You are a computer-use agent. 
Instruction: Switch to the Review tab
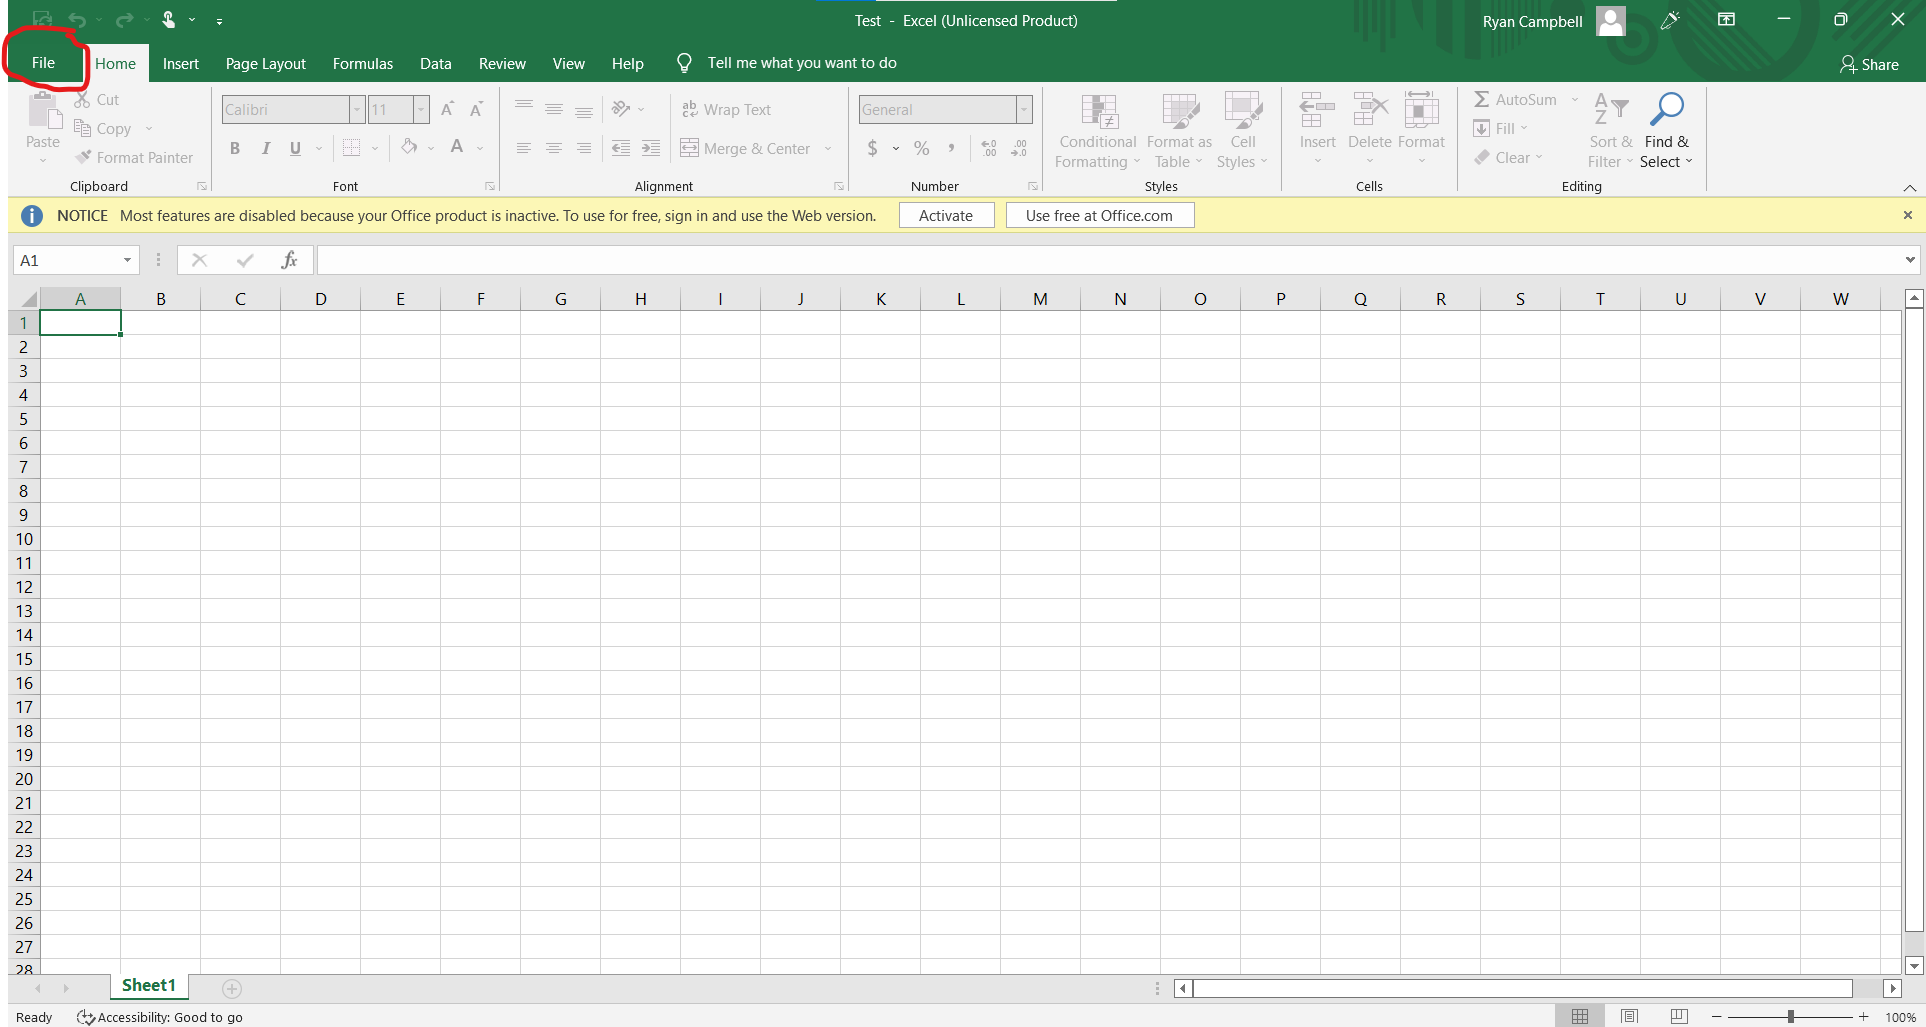[x=502, y=63]
